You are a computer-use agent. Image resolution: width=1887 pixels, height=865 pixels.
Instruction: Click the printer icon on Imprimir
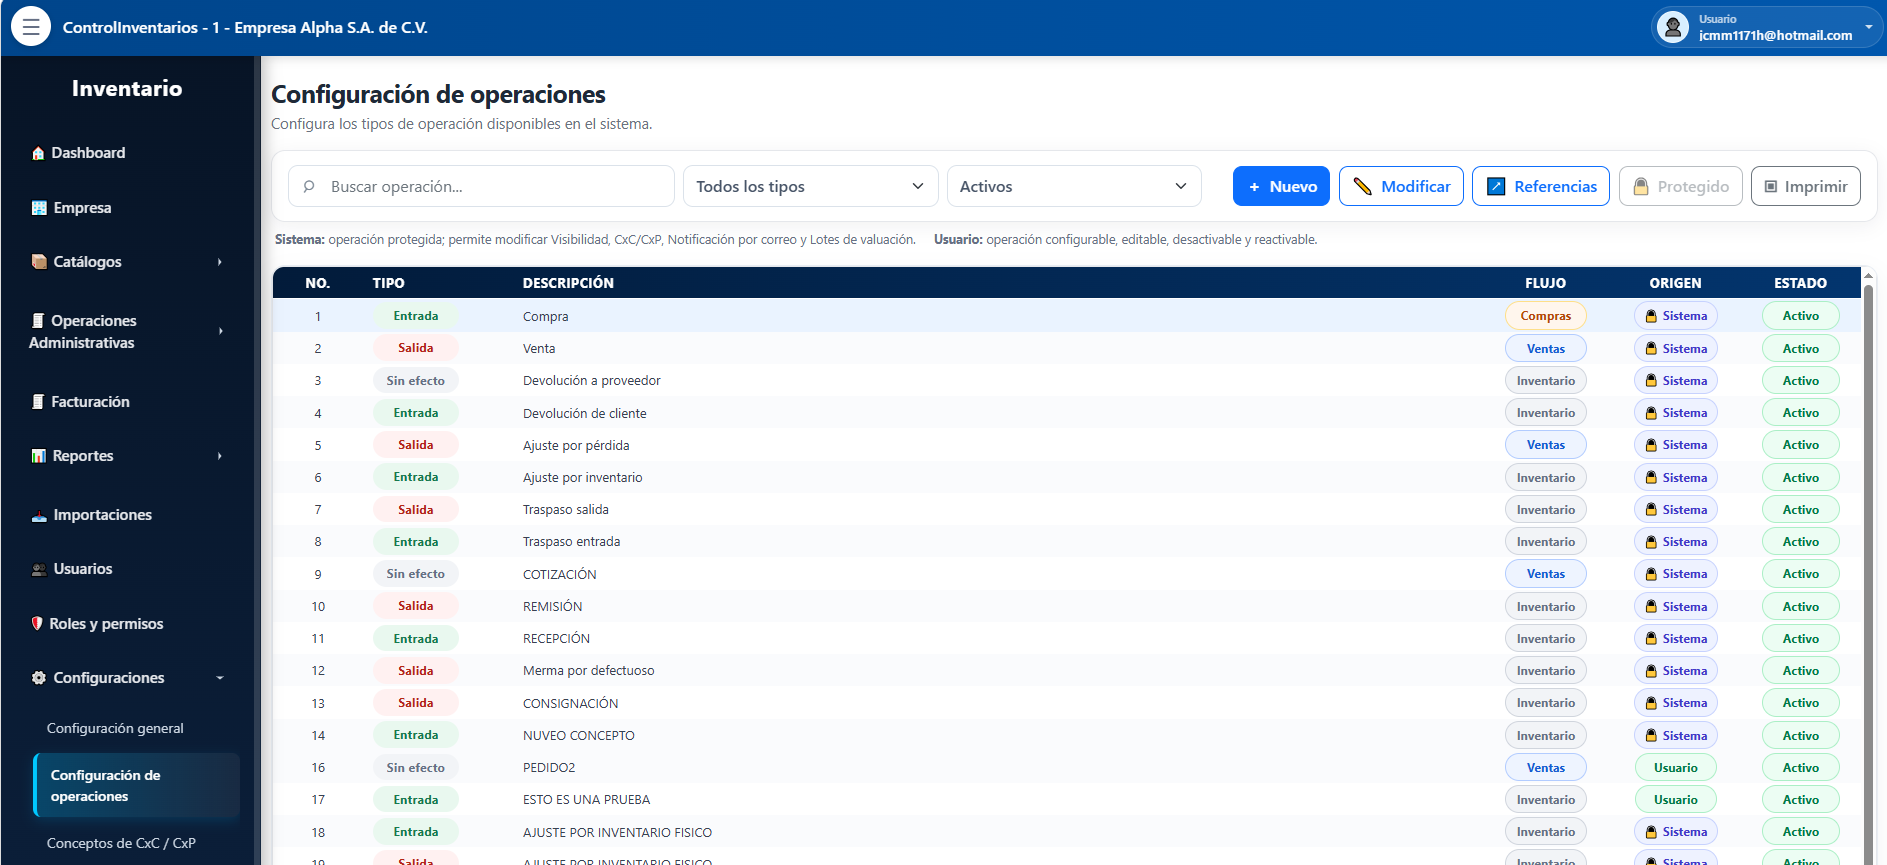tap(1771, 186)
